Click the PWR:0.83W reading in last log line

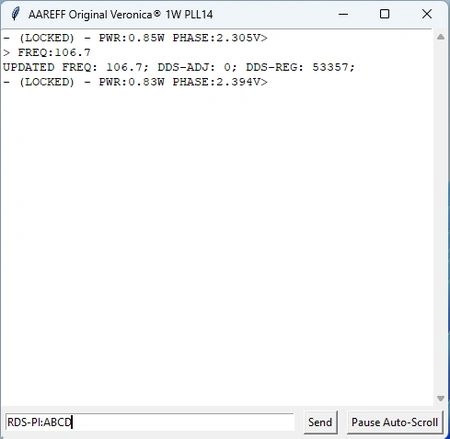pyautogui.click(x=131, y=82)
